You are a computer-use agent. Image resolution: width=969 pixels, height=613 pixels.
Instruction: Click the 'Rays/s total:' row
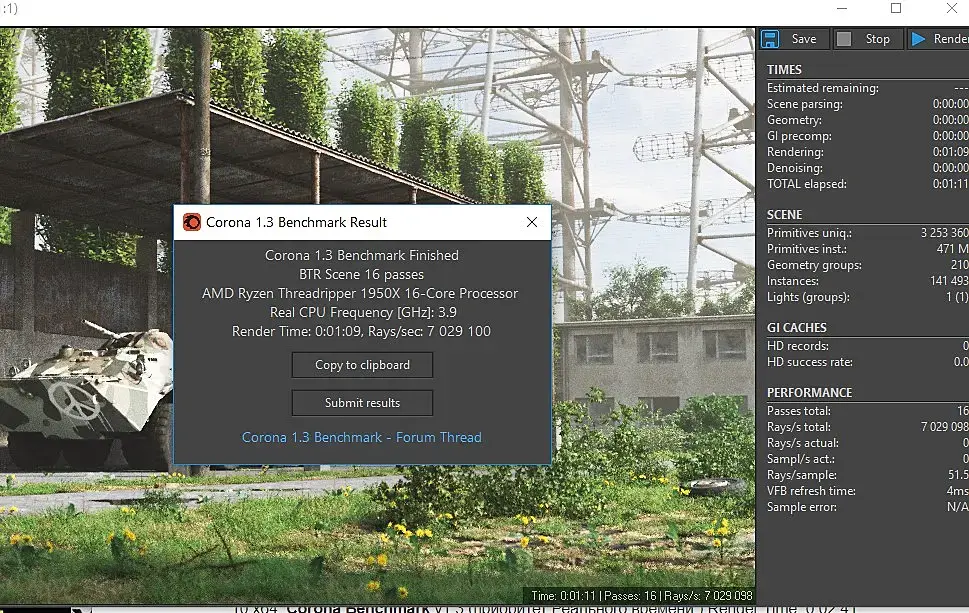[x=868, y=427]
